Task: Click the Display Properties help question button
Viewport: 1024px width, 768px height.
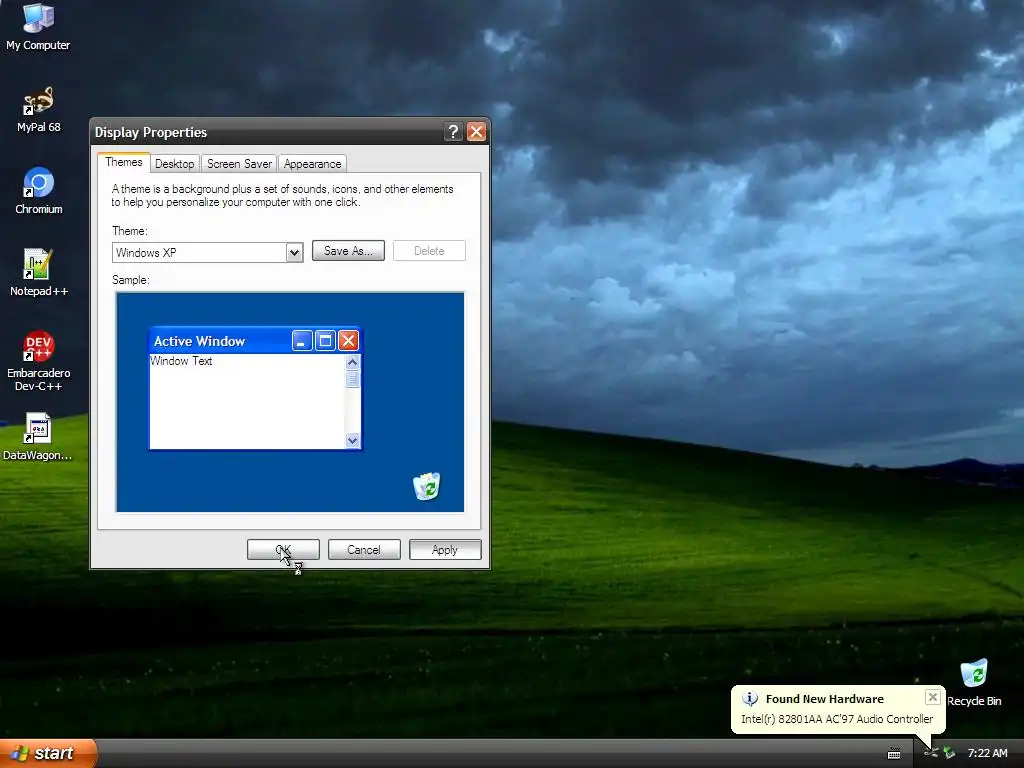Action: (x=453, y=131)
